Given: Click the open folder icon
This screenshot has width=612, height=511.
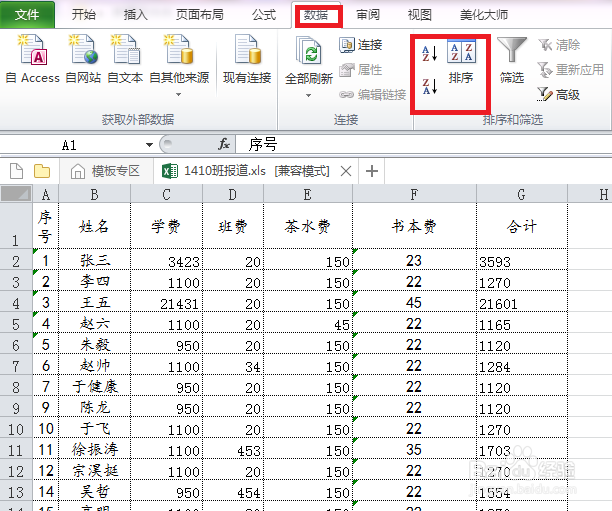Looking at the screenshot, I should coord(42,171).
